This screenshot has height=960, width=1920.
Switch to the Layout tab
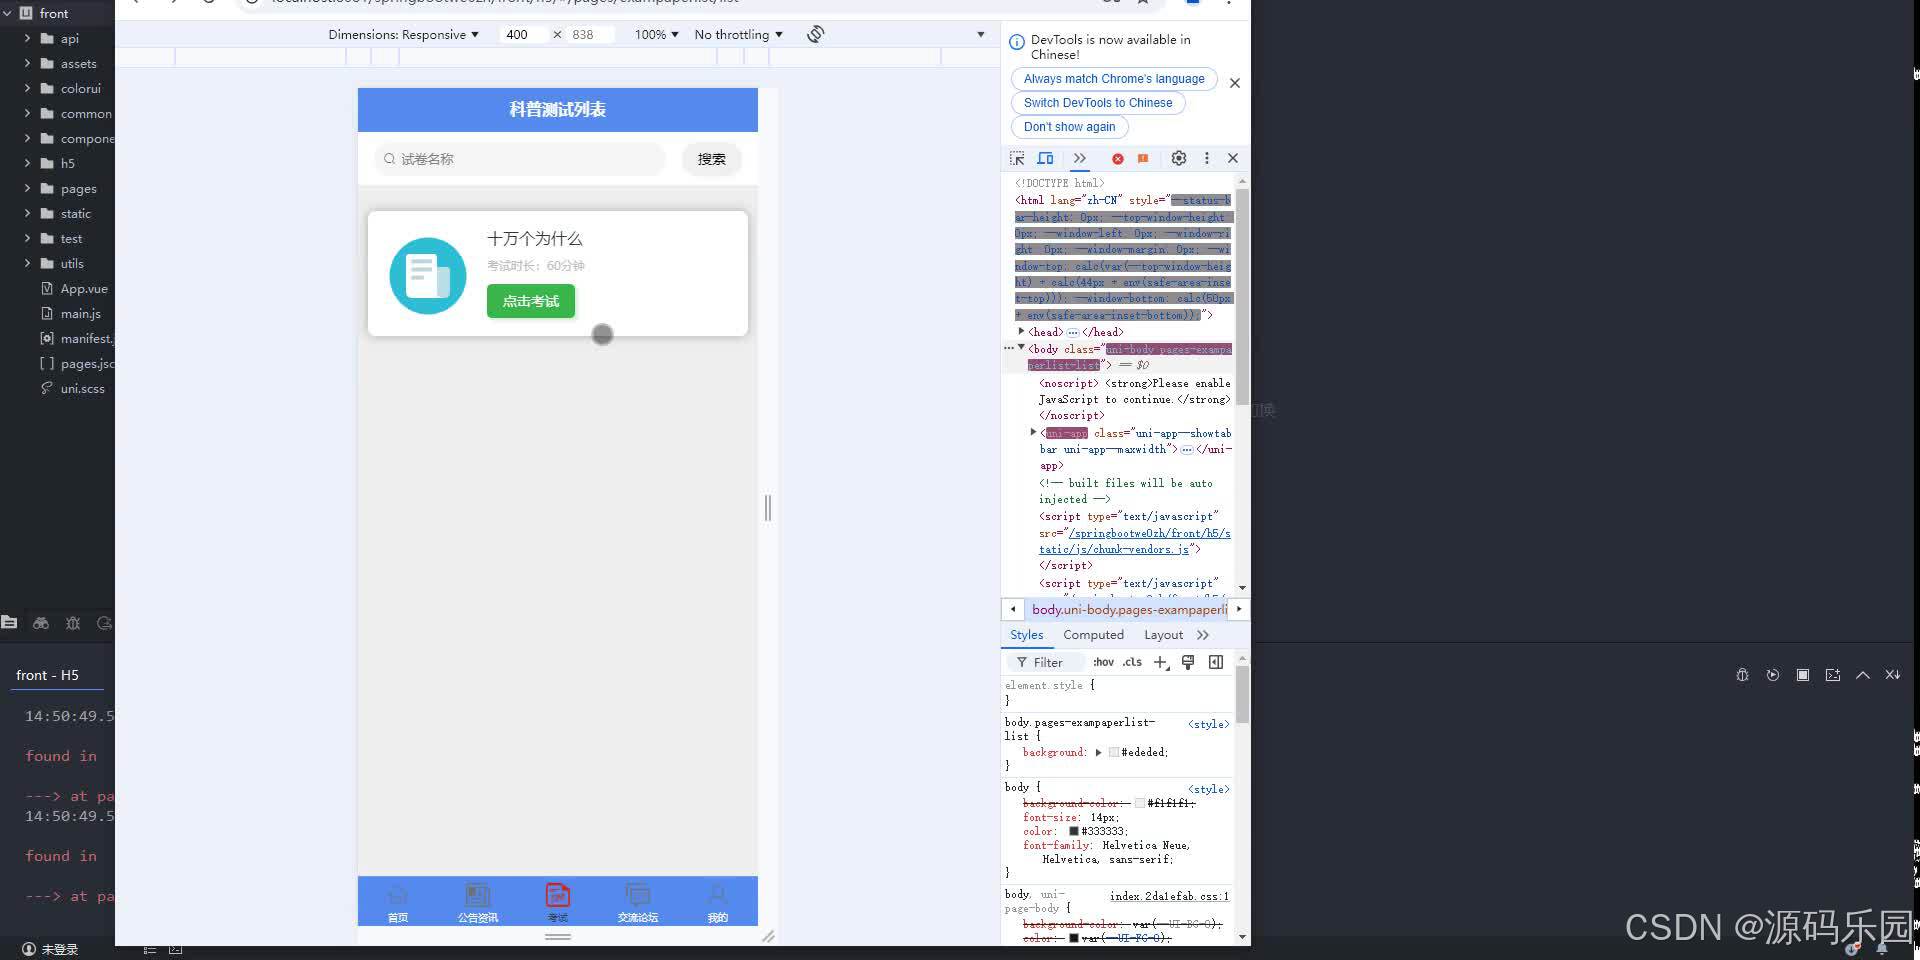click(x=1163, y=635)
